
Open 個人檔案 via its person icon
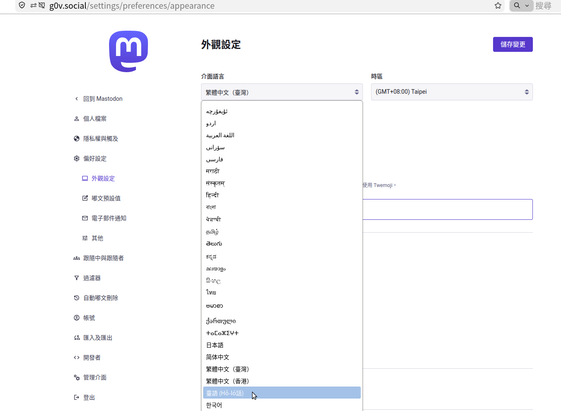76,119
